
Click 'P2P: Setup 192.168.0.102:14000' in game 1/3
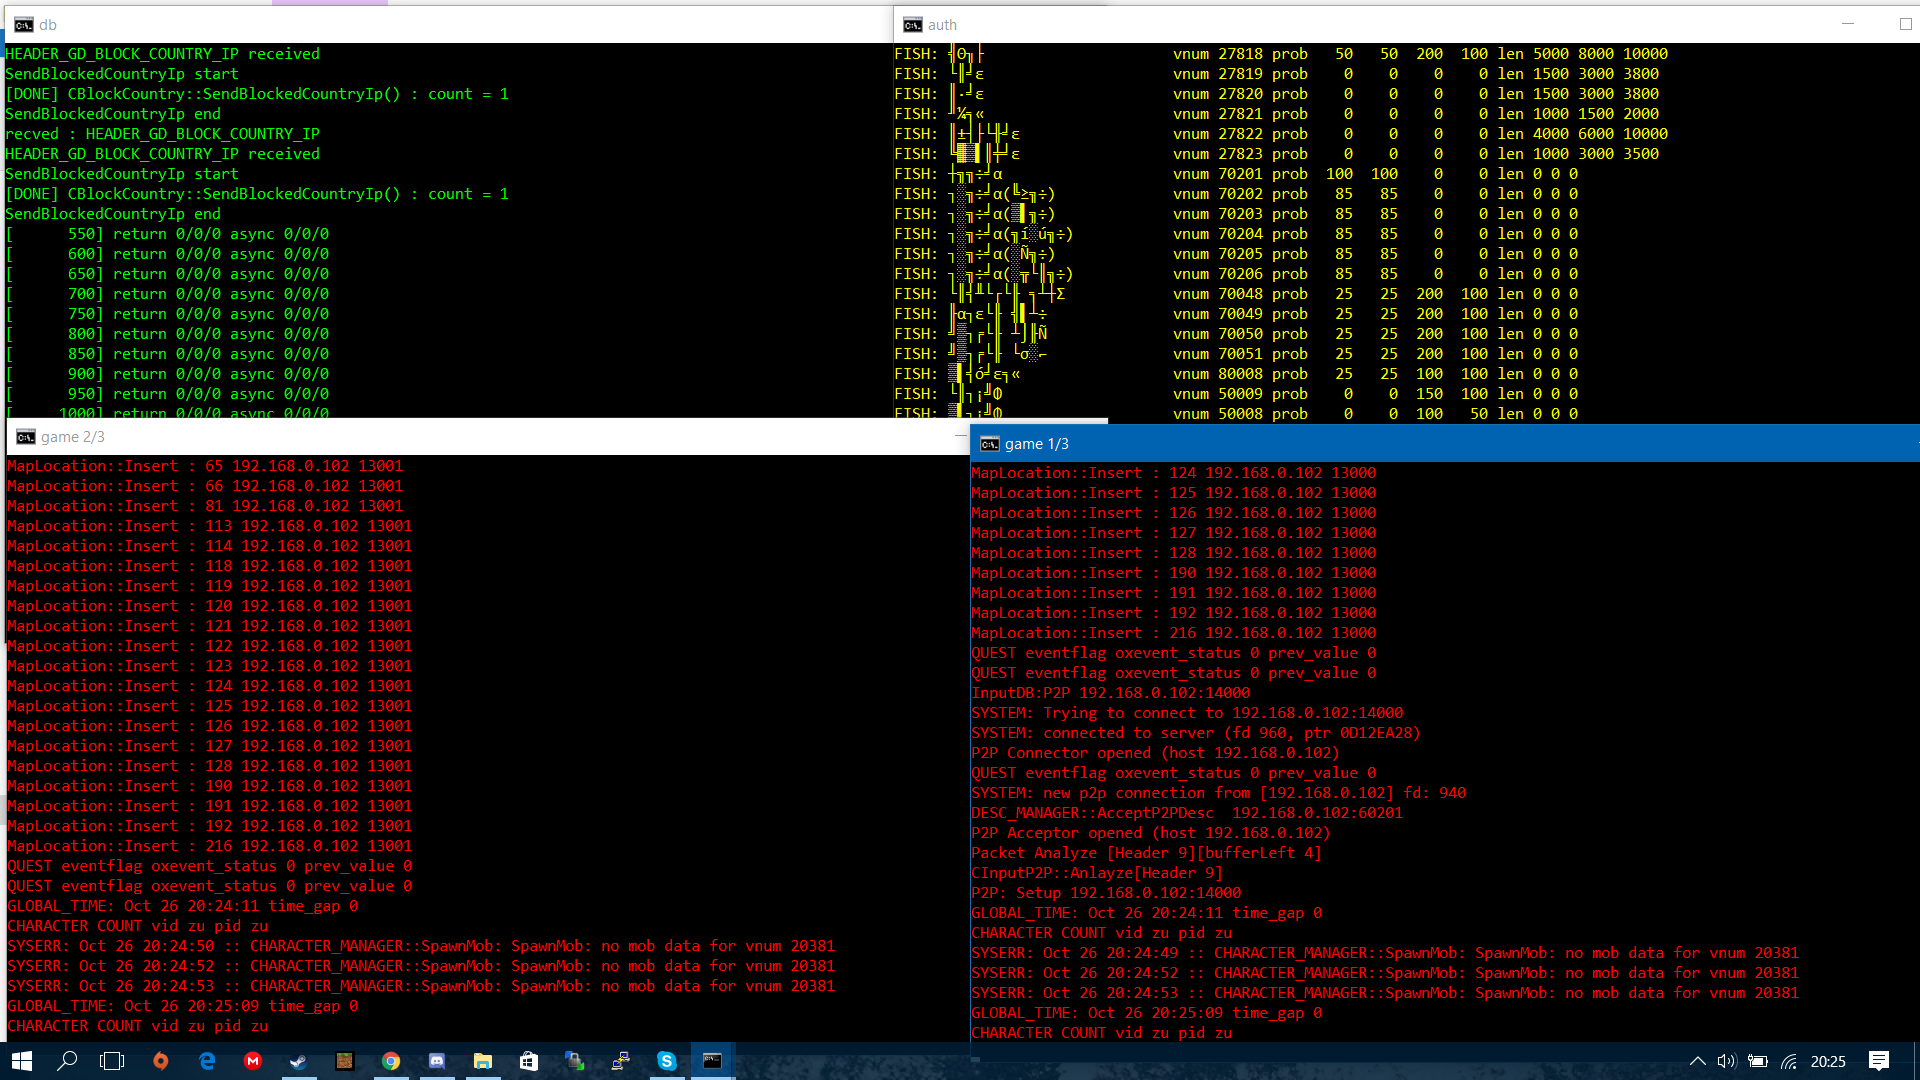pyautogui.click(x=1106, y=893)
